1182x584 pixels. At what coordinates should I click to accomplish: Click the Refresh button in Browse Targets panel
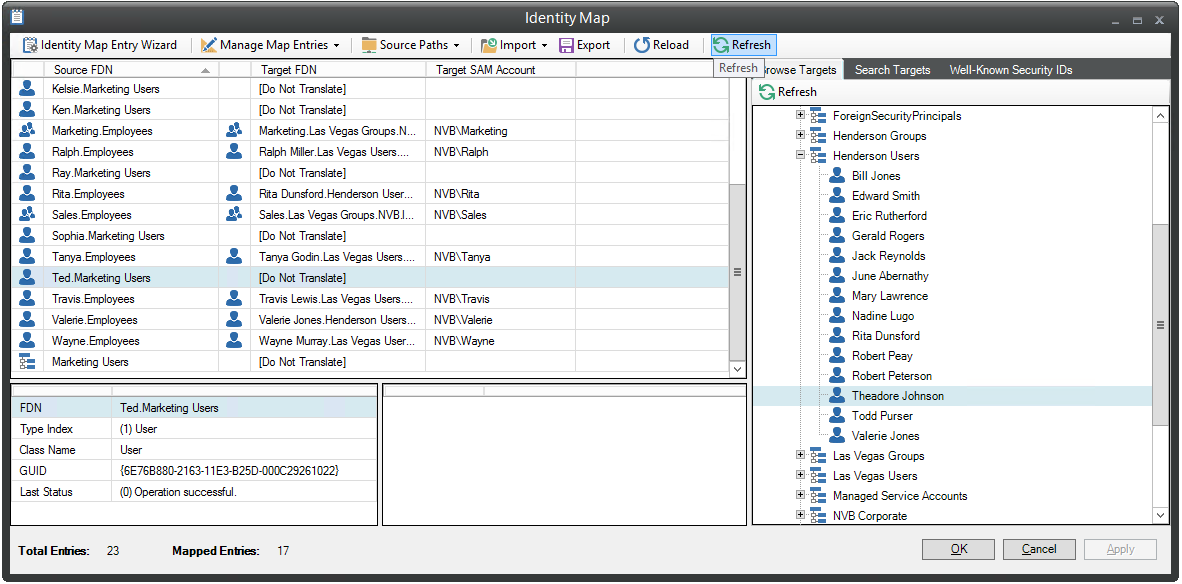788,92
